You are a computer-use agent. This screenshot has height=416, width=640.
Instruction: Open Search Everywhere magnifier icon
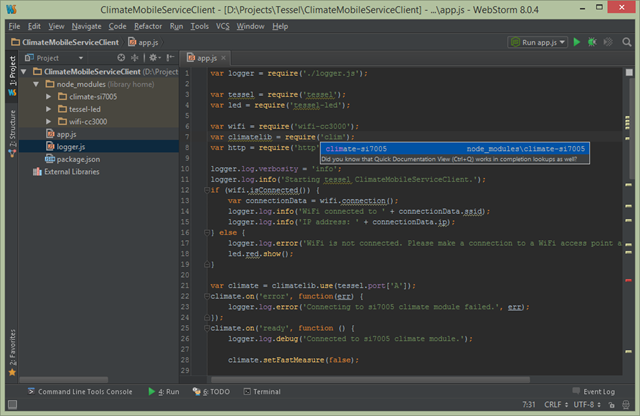(x=628, y=42)
